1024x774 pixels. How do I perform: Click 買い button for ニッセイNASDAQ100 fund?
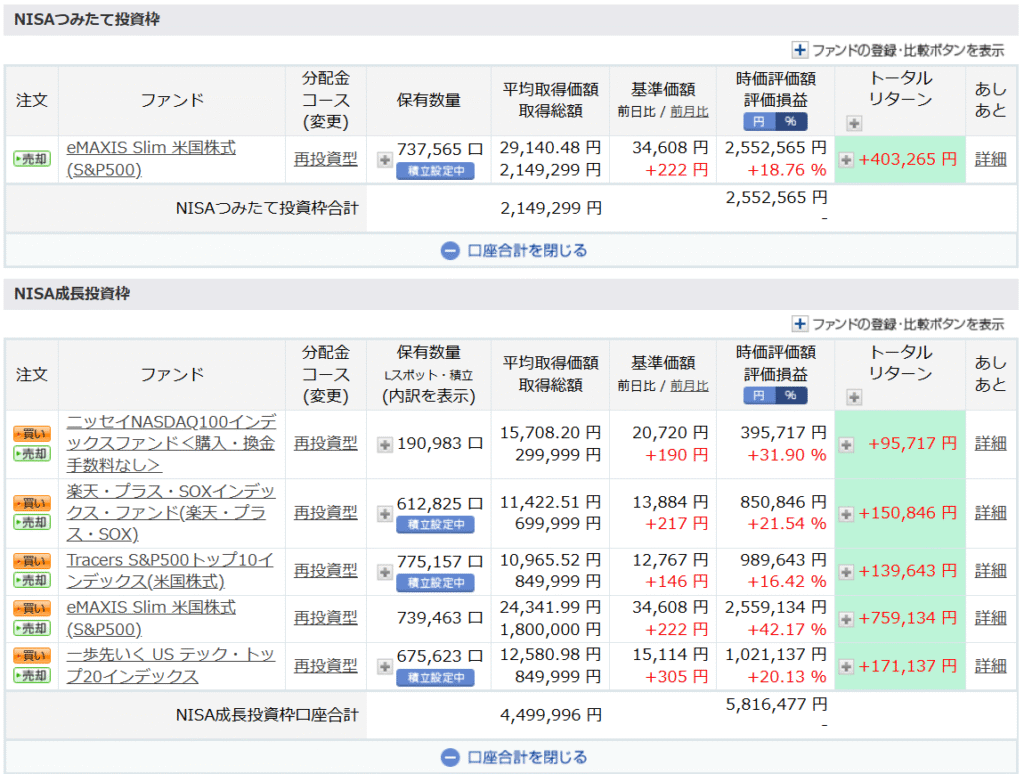[32, 434]
